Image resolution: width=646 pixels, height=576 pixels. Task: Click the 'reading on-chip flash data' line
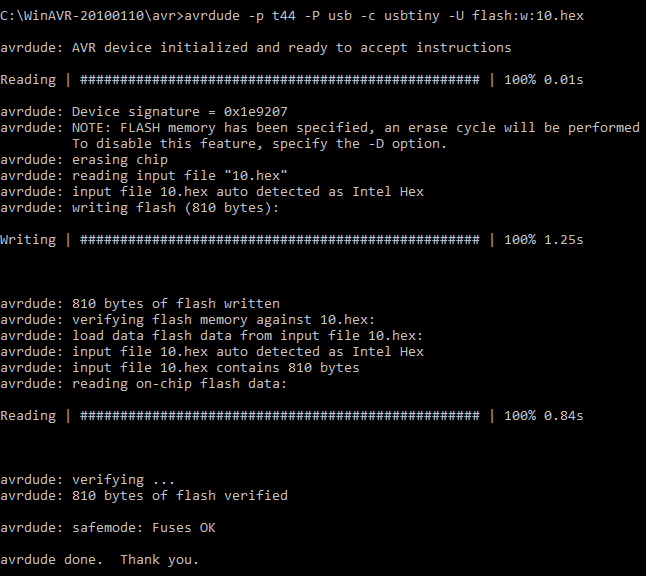[x=143, y=384]
